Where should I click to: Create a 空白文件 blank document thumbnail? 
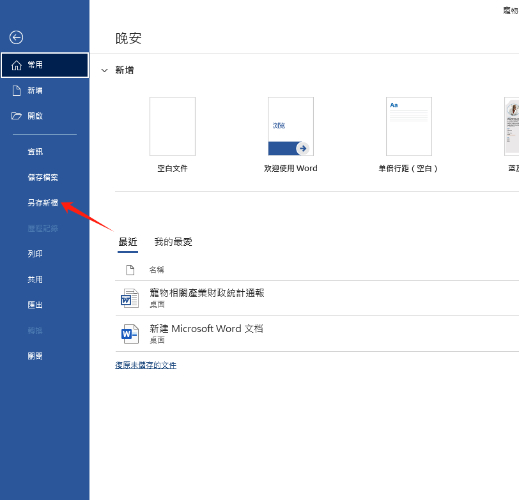coord(172,126)
